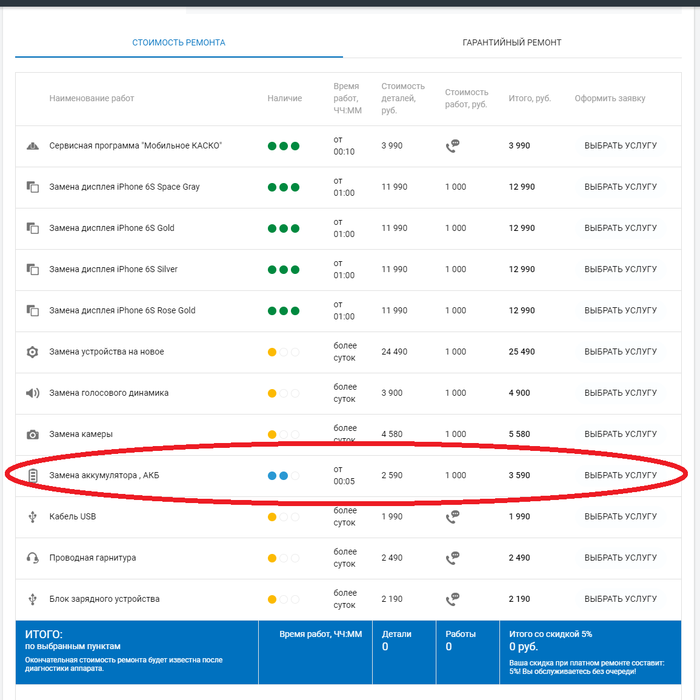Click the Замена дисплея iPhone 6S Rose Gold name
The image size is (700, 700).
pos(122,311)
